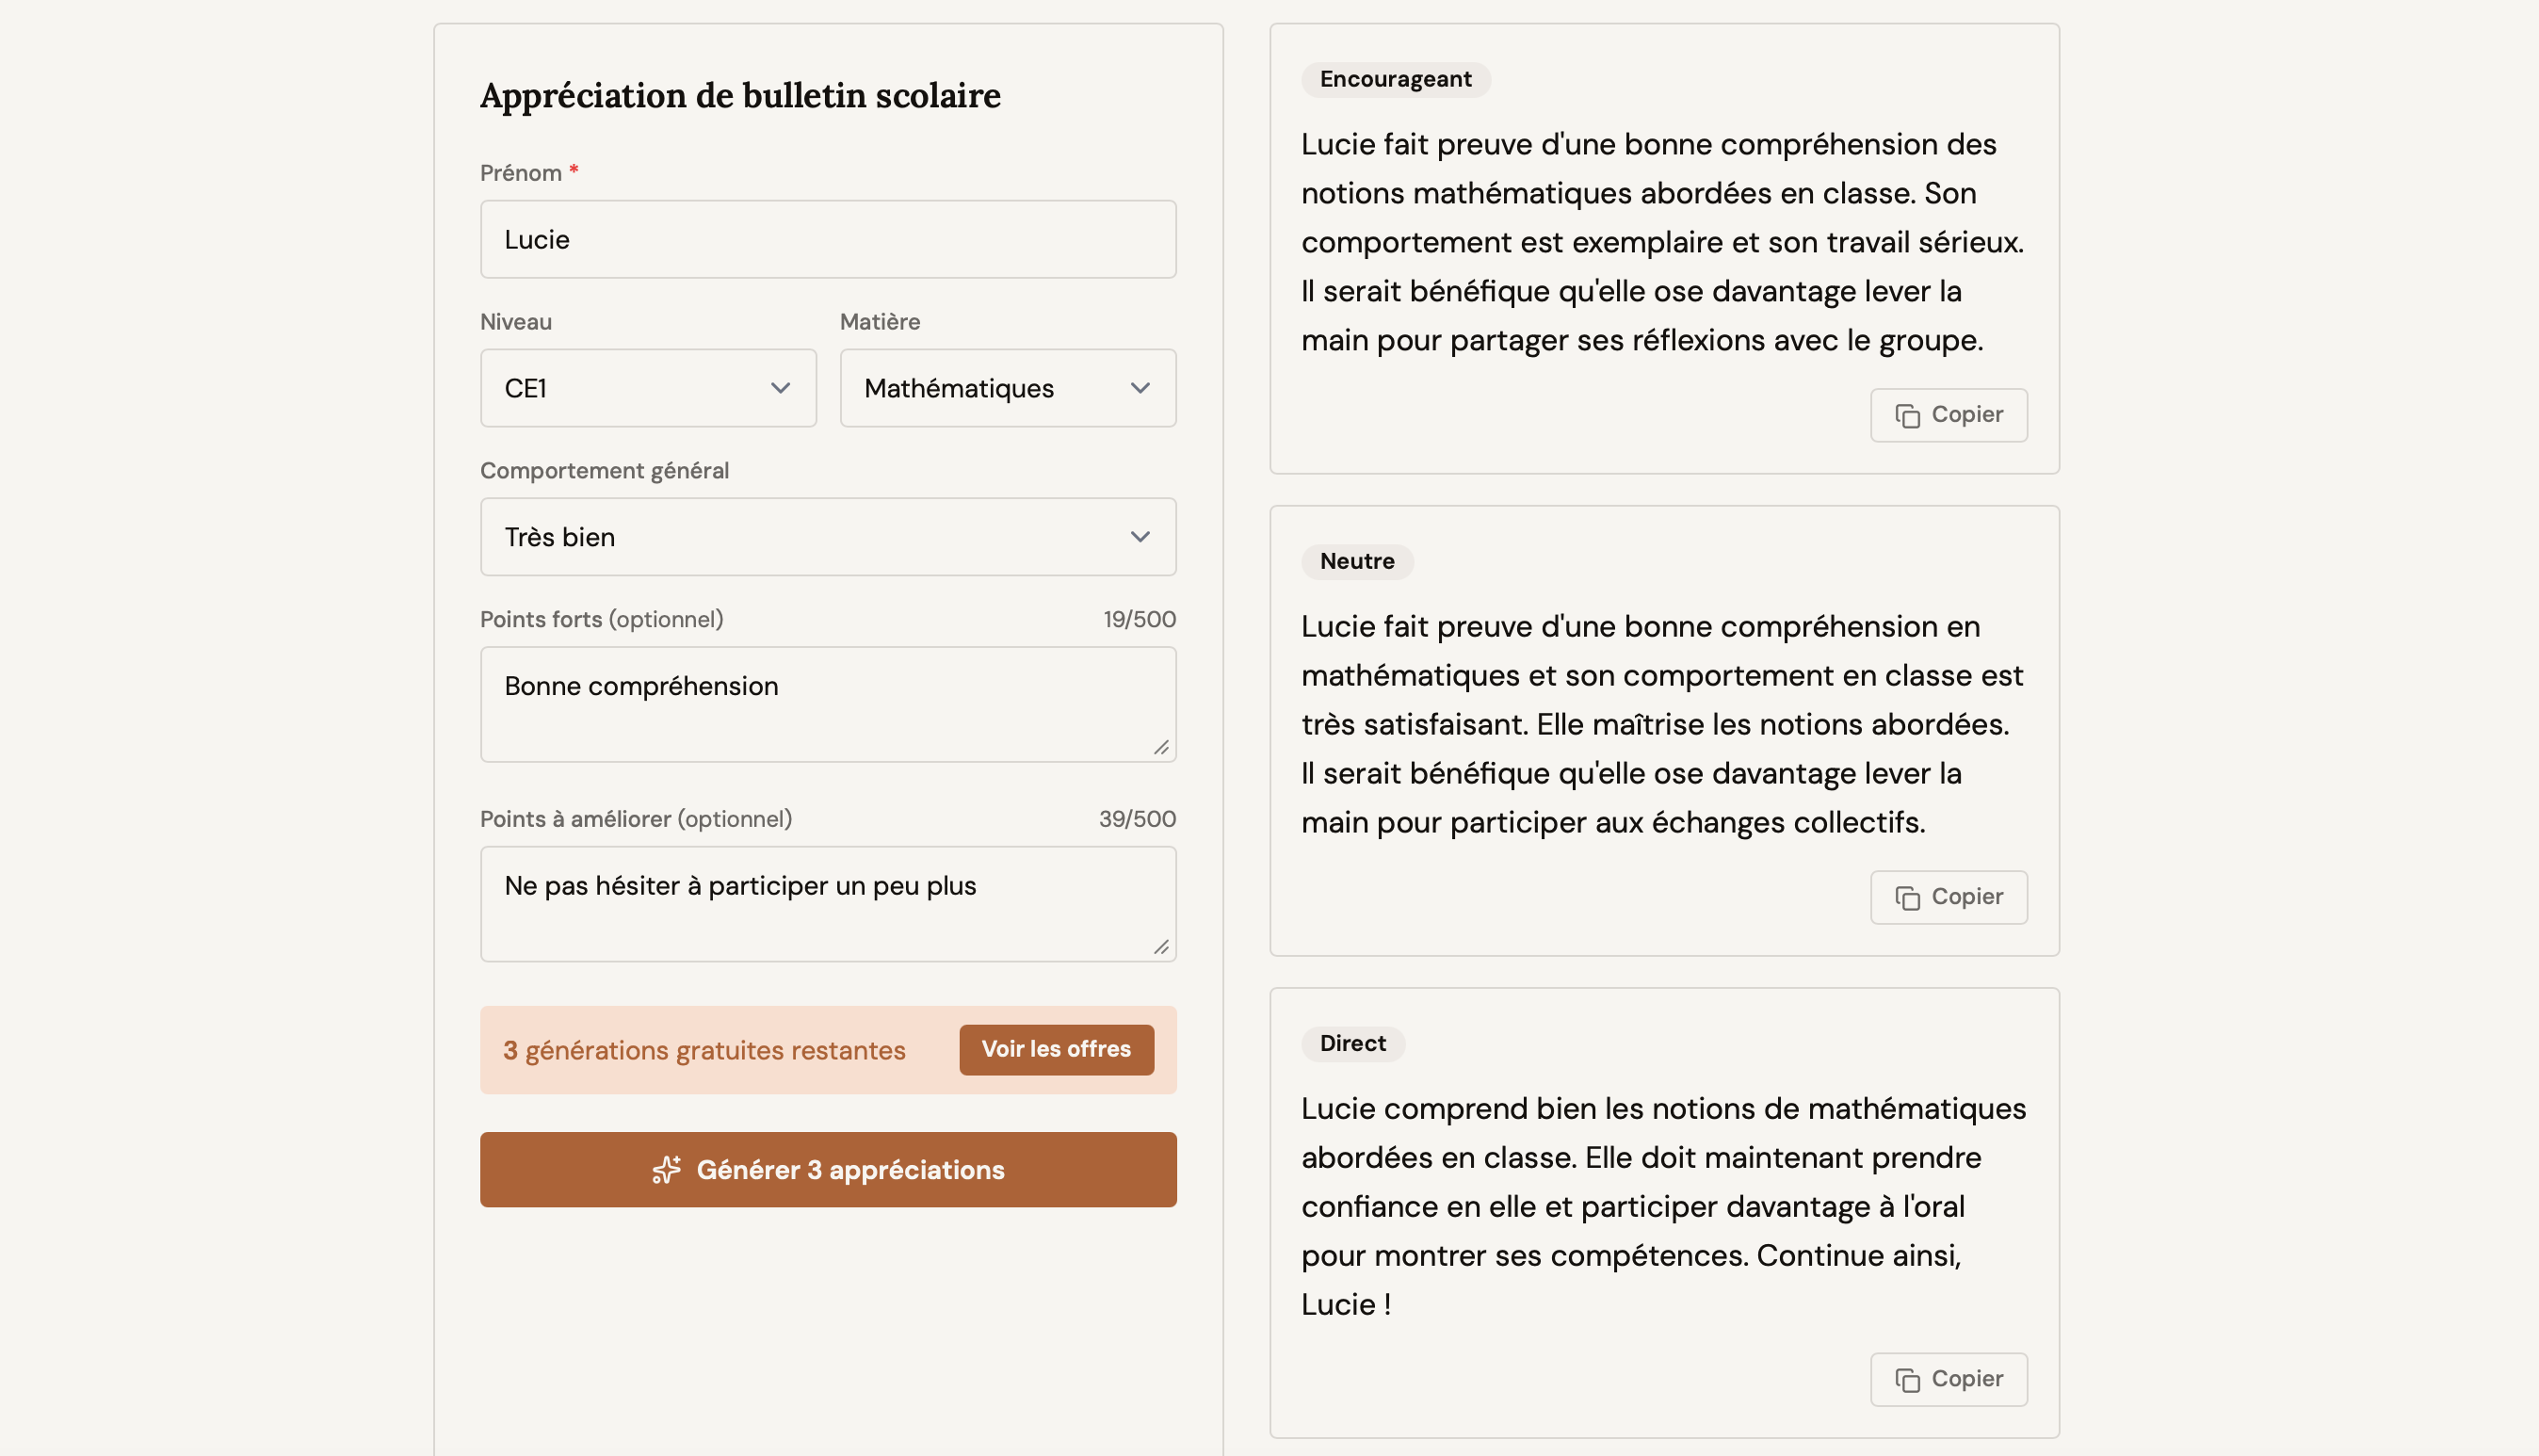The height and width of the screenshot is (1456, 2539).
Task: Click the Direct appreciation paragraph text
Action: pos(1663,1206)
